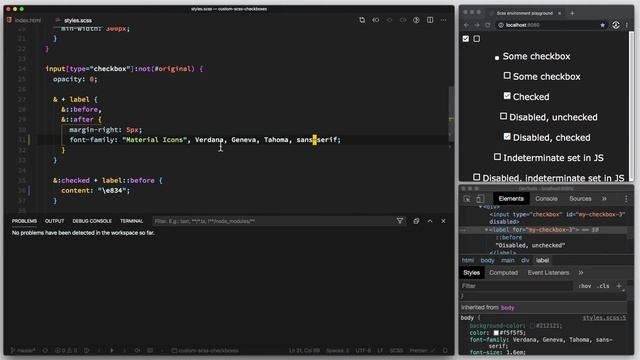Select the styles.scss editor tab
The height and width of the screenshot is (360, 640).
pos(78,20)
